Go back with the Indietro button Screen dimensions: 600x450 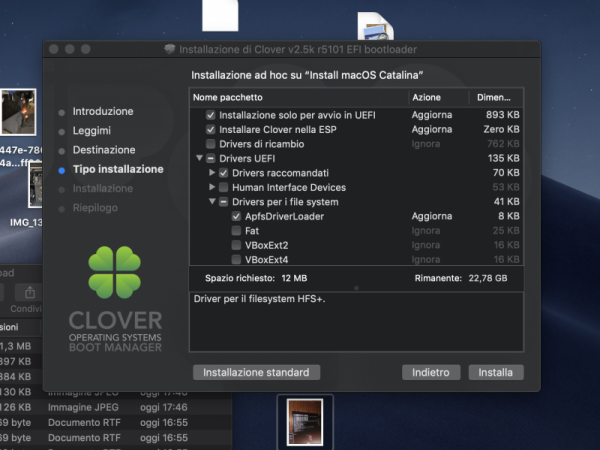point(431,372)
